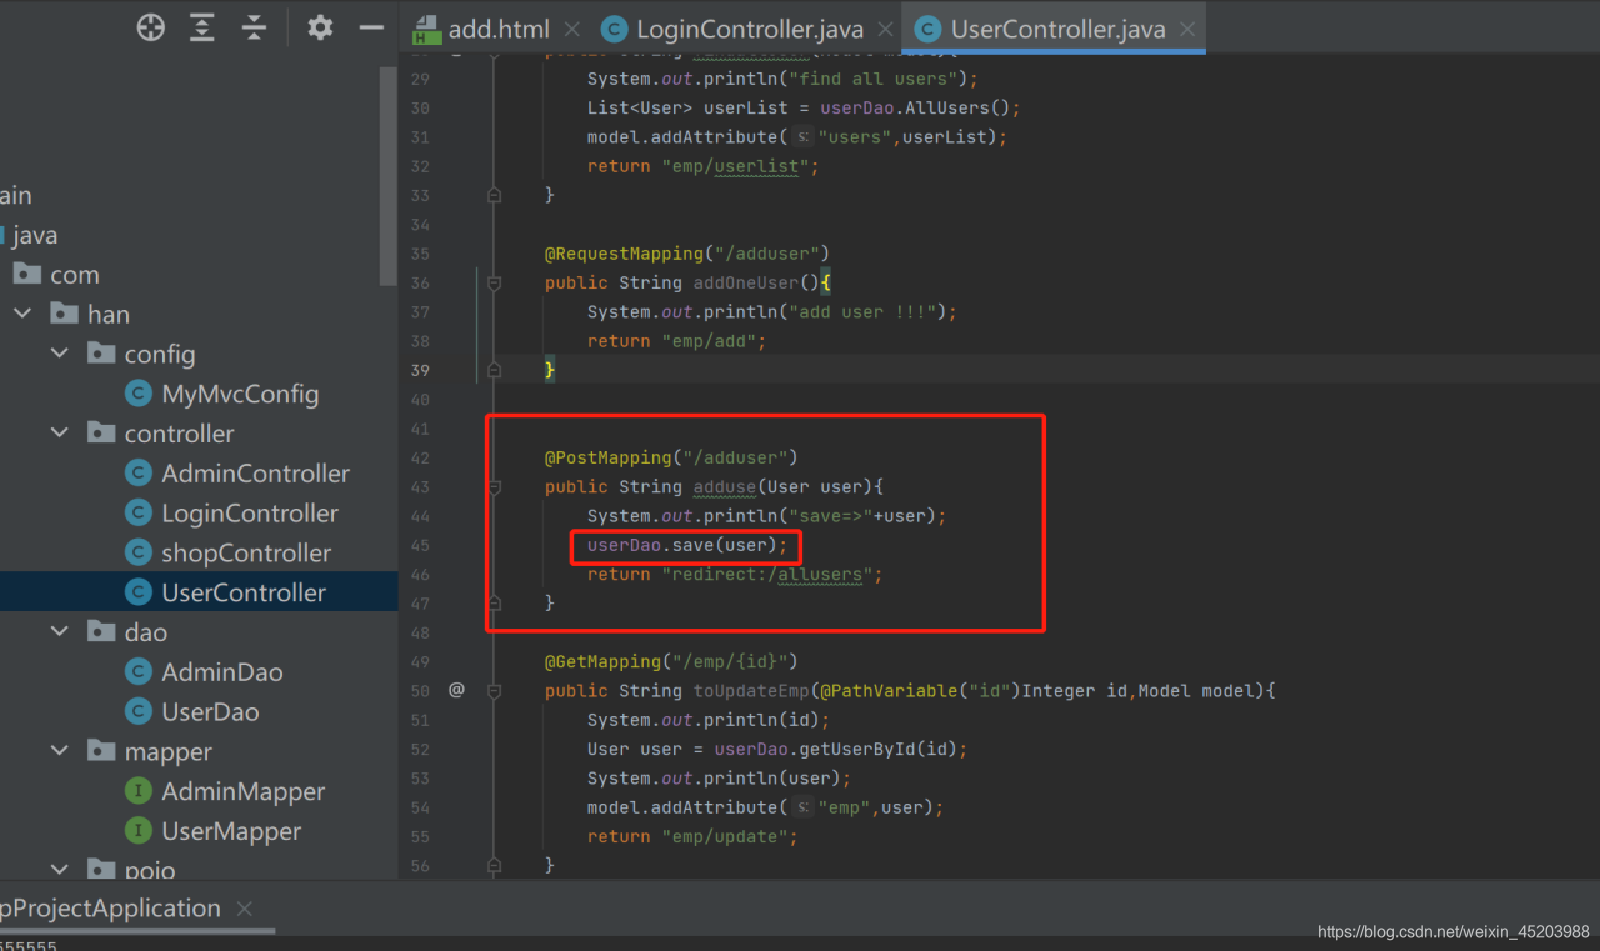The height and width of the screenshot is (951, 1600).
Task: Select the com folder
Action: (75, 274)
